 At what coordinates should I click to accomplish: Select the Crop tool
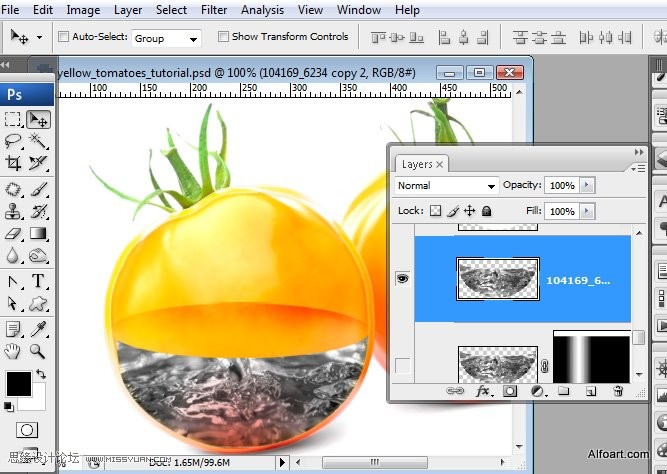coord(13,163)
